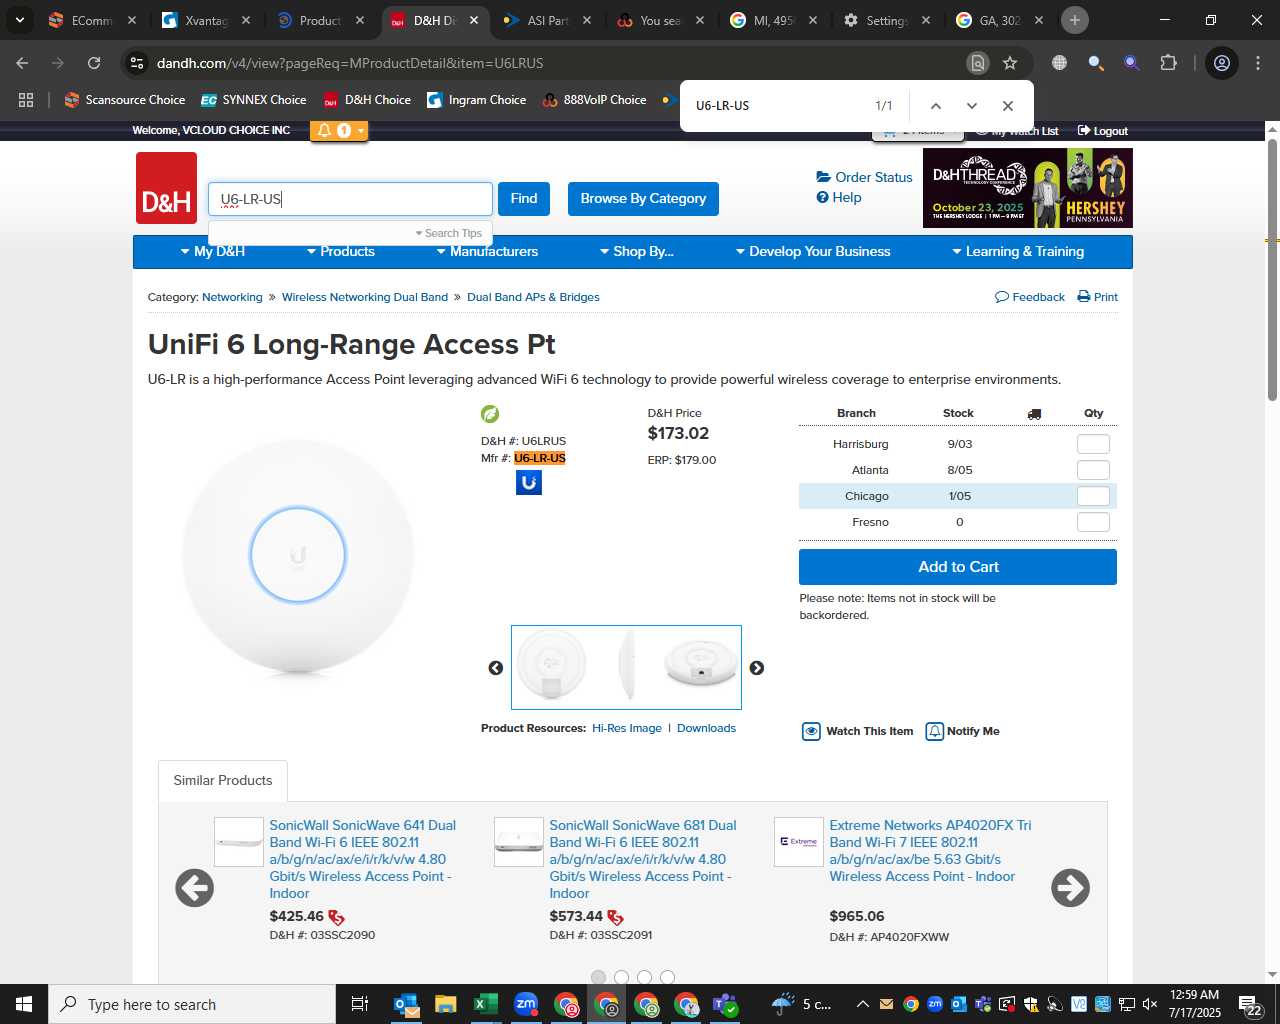Reload the D&H page
This screenshot has width=1280, height=1024.
[x=94, y=63]
